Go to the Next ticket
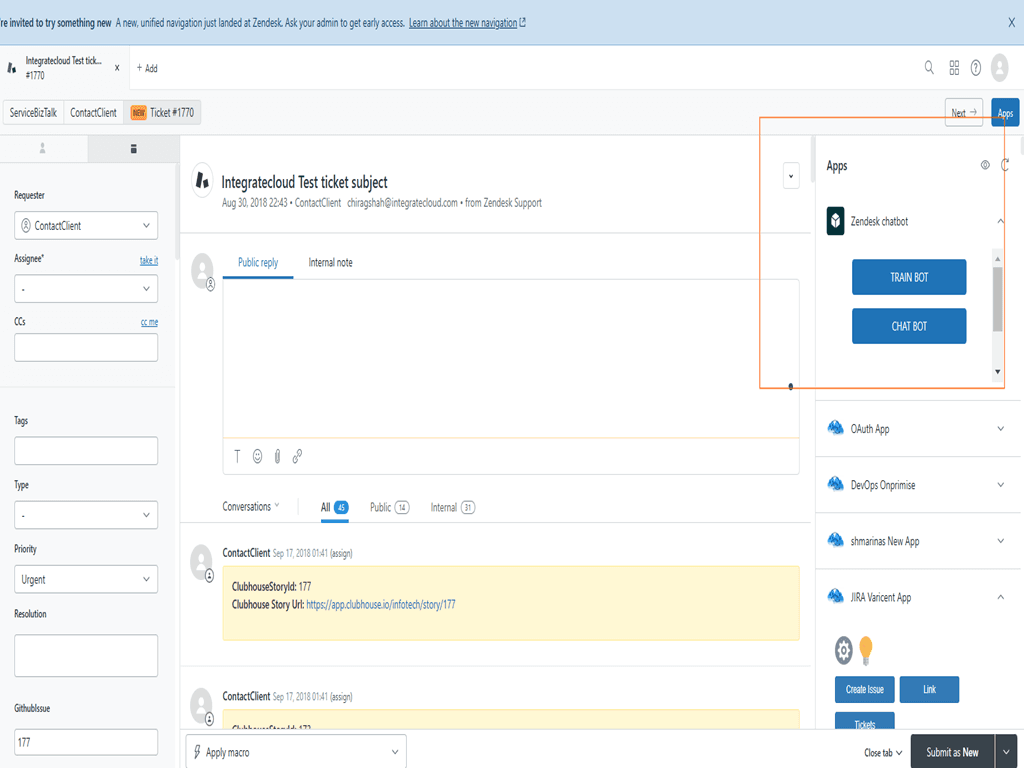The width and height of the screenshot is (1024, 768). point(963,112)
